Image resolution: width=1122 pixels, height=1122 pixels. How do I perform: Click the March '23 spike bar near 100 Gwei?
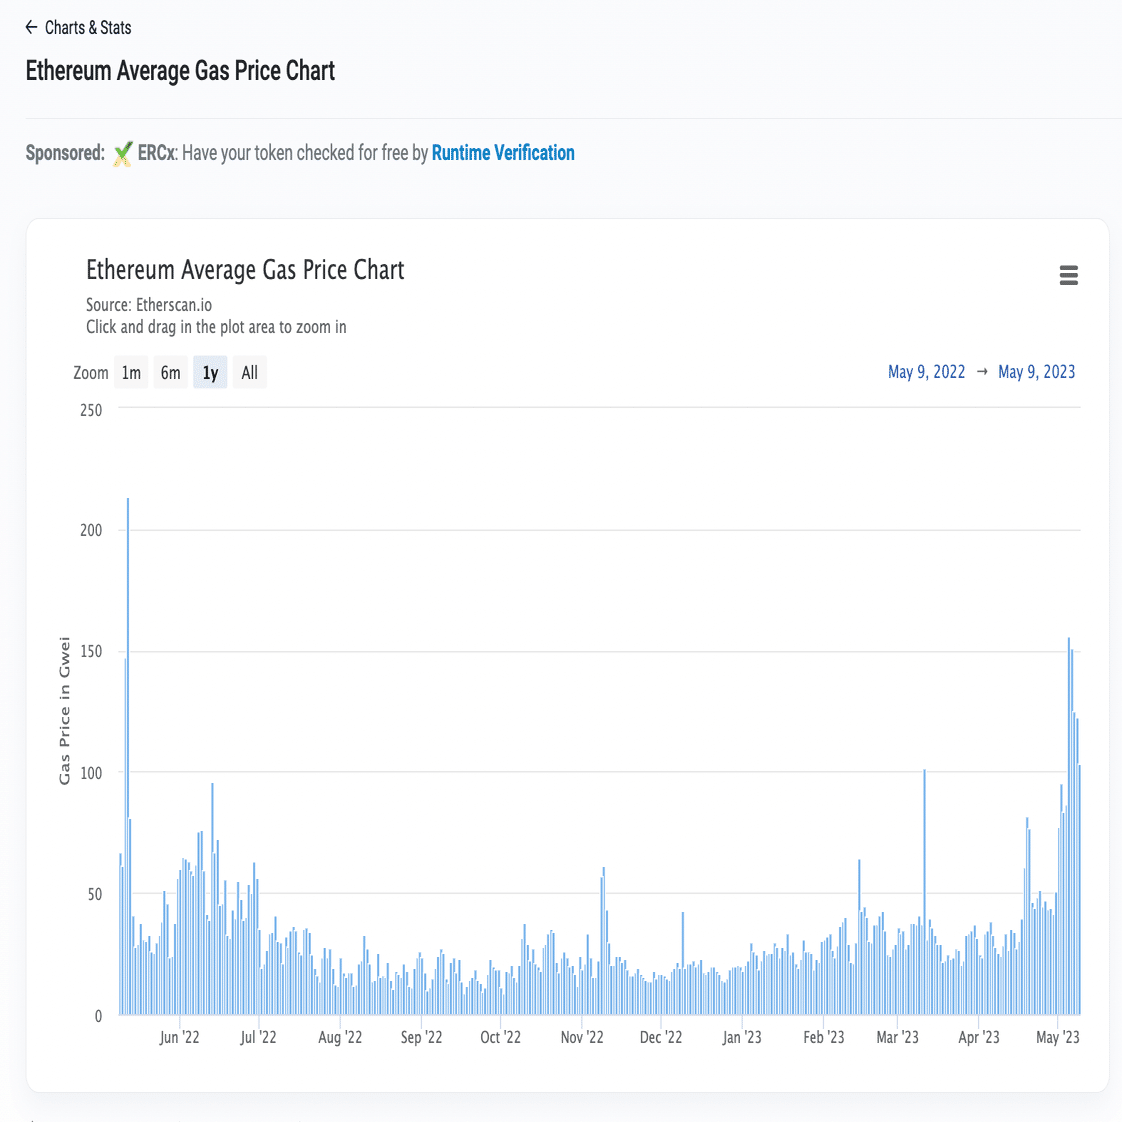925,890
